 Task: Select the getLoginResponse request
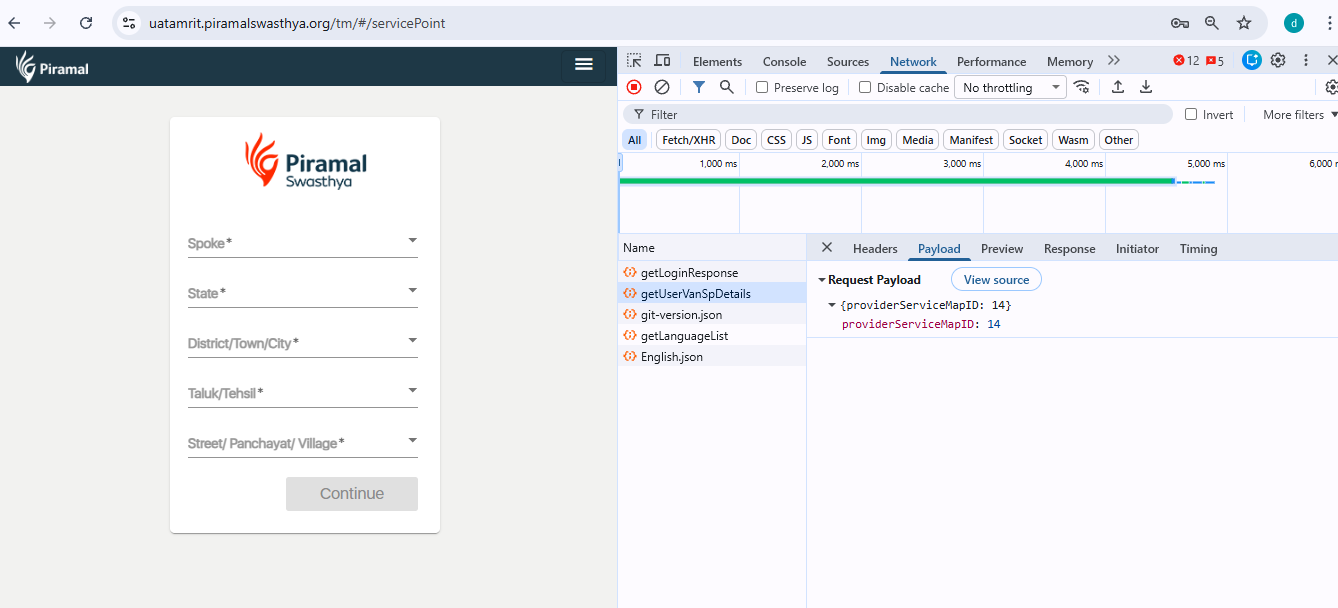(x=689, y=273)
